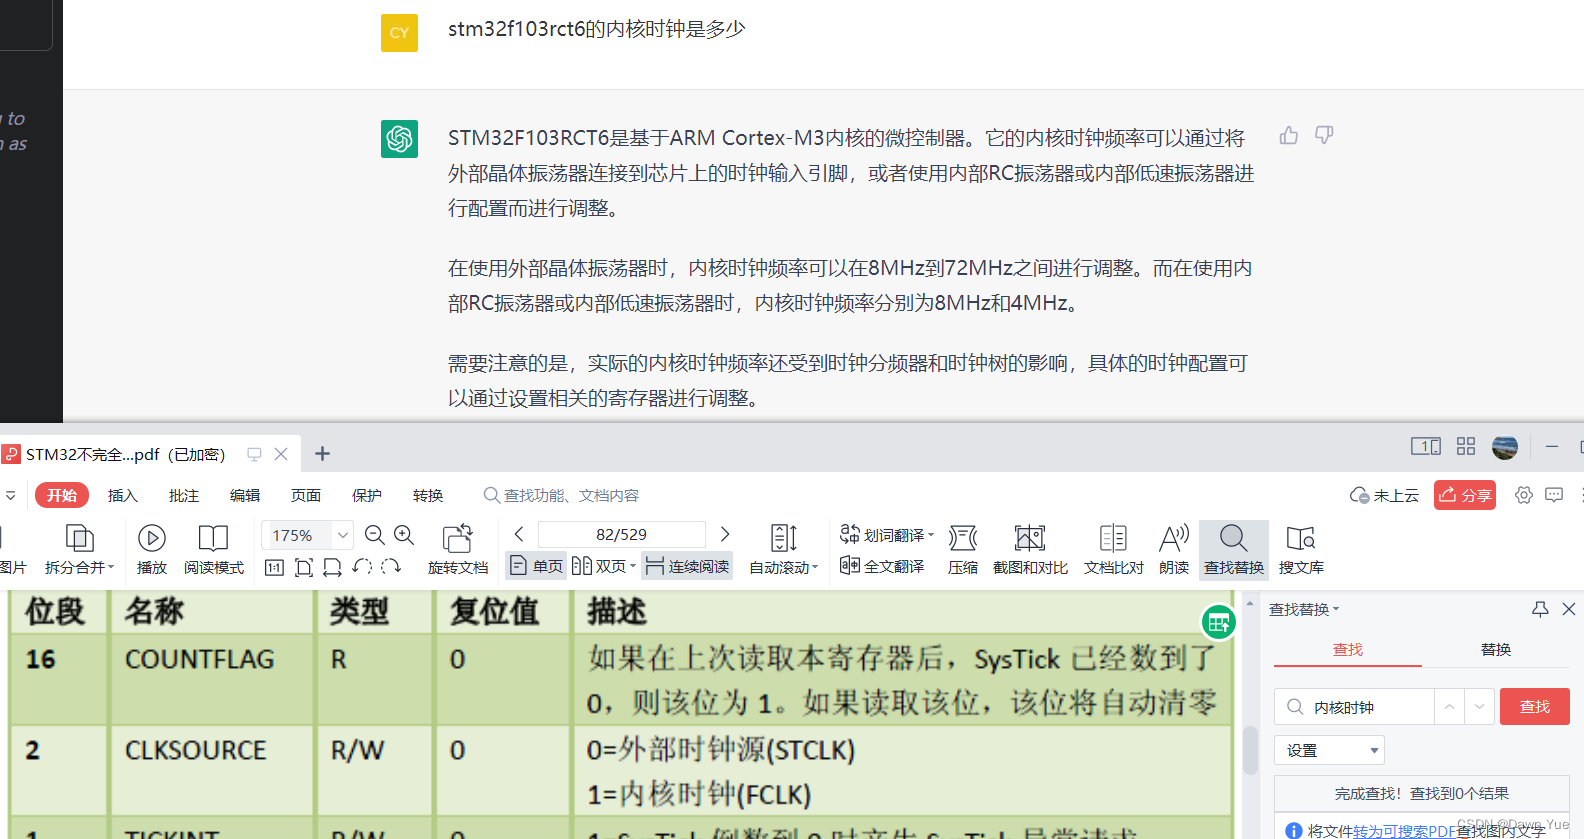
Task: Click the user profile picture in title bar
Action: tap(1505, 447)
